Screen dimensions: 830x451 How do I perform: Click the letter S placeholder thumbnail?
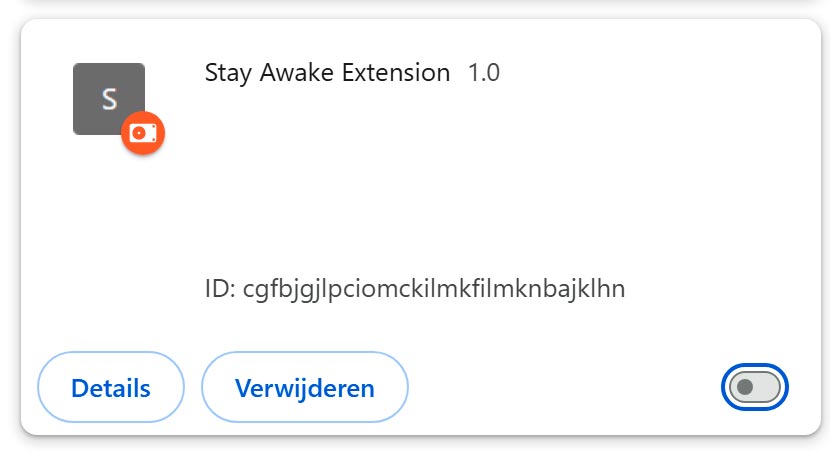[x=105, y=95]
